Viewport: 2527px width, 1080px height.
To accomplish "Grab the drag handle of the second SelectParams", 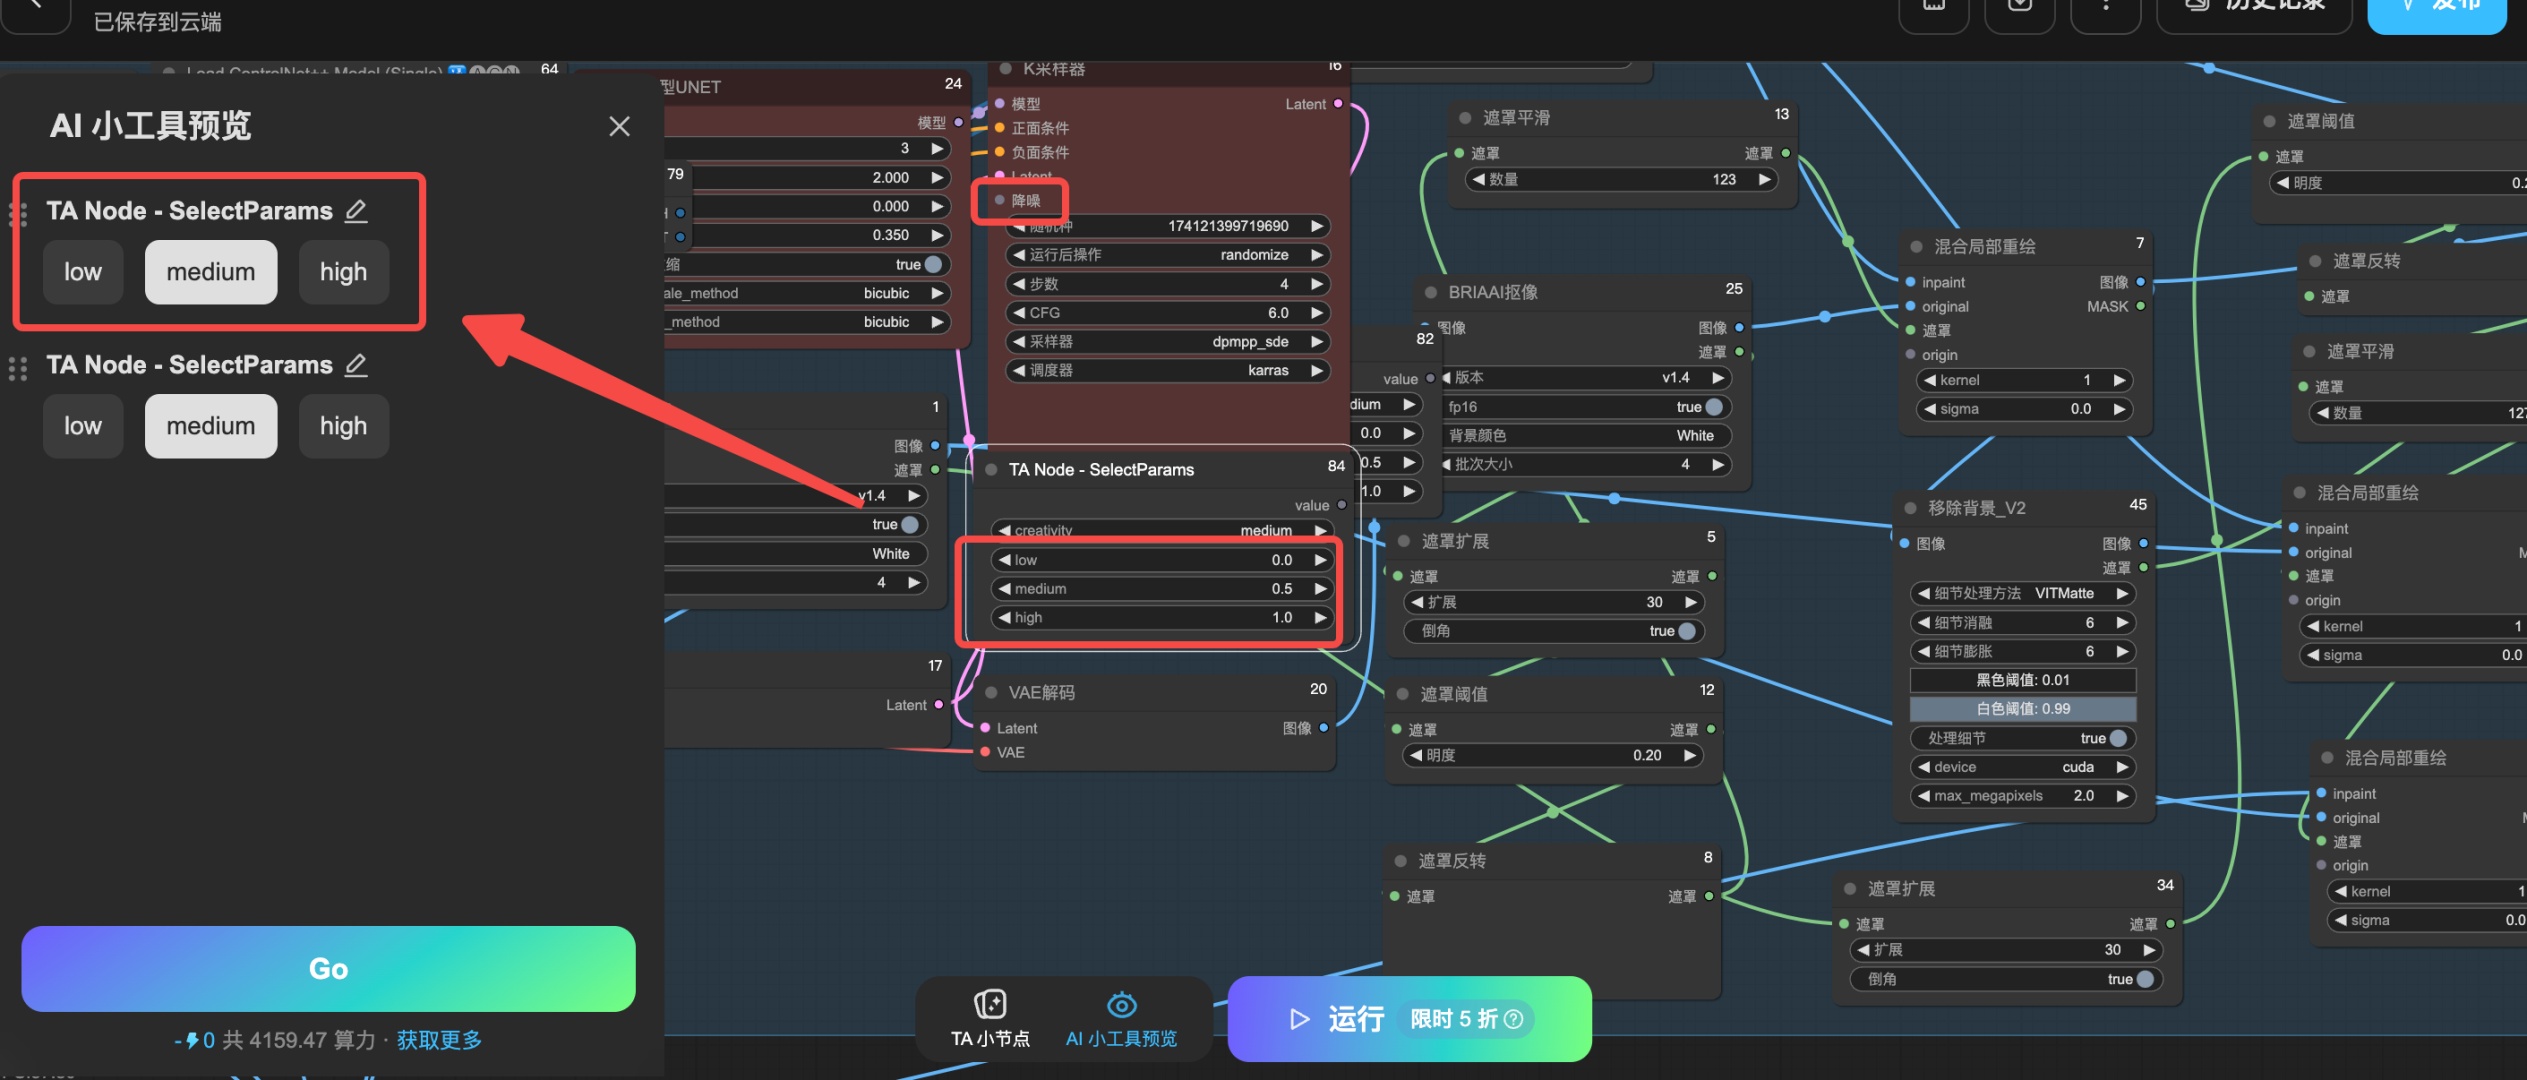I will [x=18, y=369].
